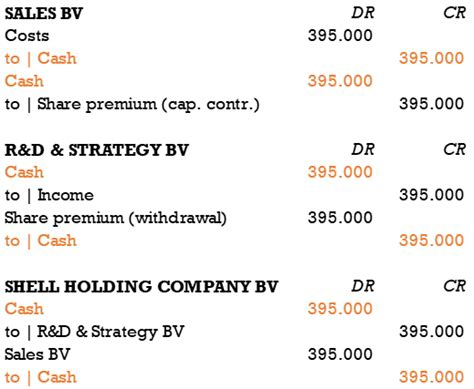Select the to | R&D & Strategy BV entry
The width and height of the screenshot is (474, 389).
[x=95, y=332]
